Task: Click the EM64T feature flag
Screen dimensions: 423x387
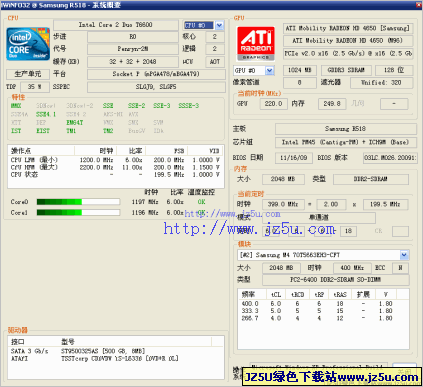Action: point(75,123)
